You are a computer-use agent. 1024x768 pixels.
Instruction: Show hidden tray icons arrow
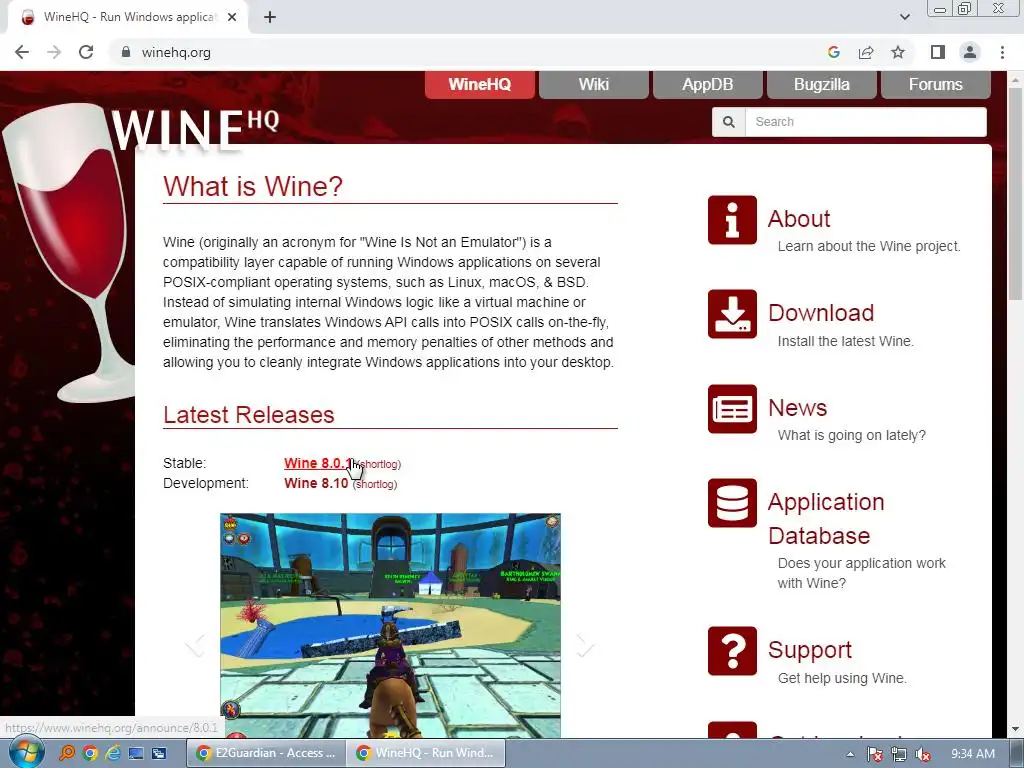pos(850,754)
